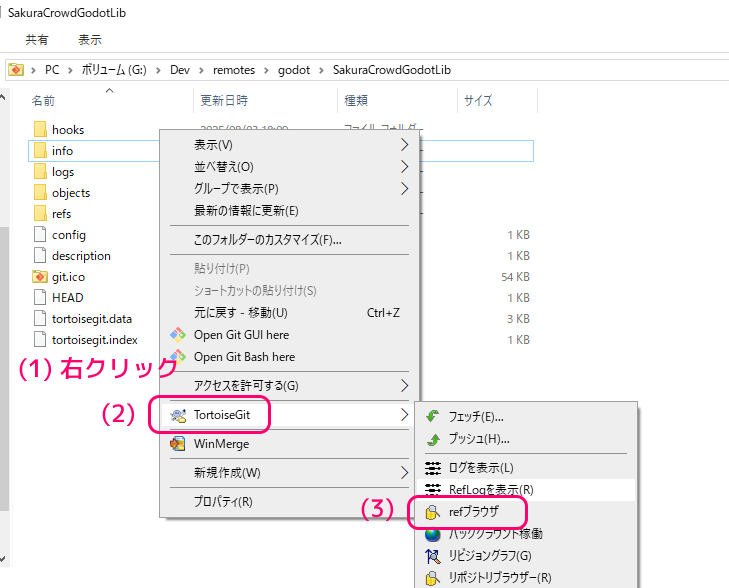This screenshot has width=729, height=588.
Task: Click the git.ico file icon
Action: click(39, 277)
